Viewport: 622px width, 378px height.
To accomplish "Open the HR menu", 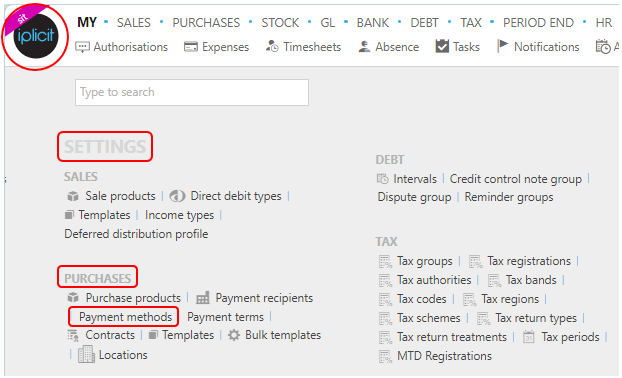I will (x=604, y=23).
